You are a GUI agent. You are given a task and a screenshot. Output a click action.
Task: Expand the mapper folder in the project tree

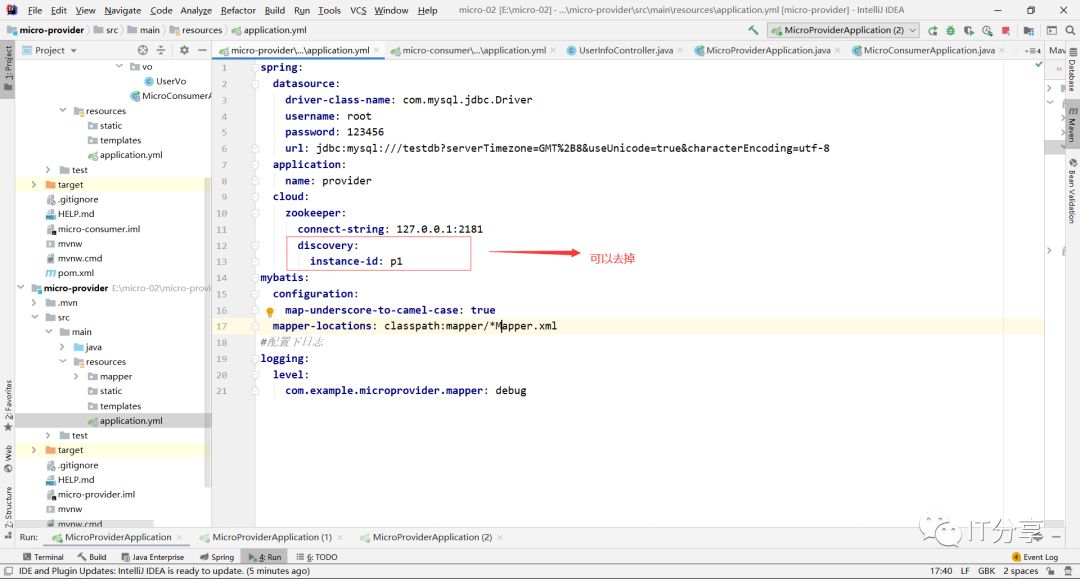[76, 377]
